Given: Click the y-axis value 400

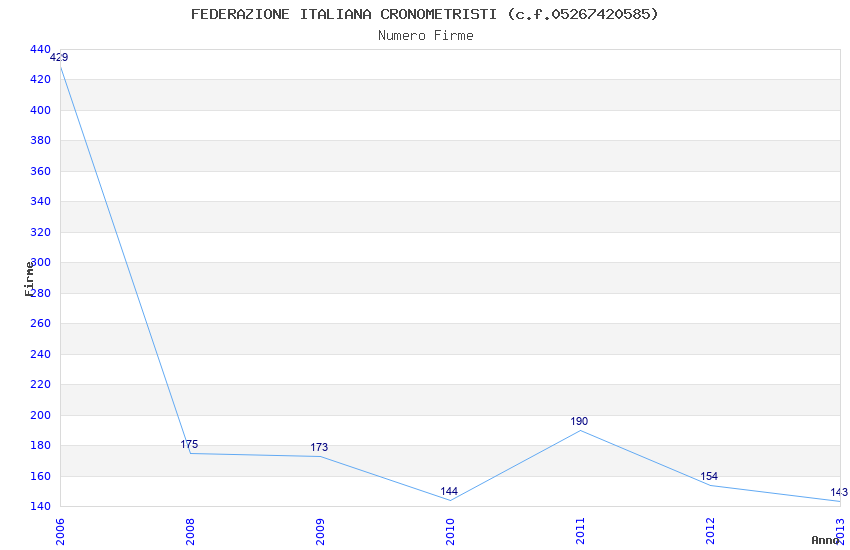Looking at the screenshot, I should (41, 110).
